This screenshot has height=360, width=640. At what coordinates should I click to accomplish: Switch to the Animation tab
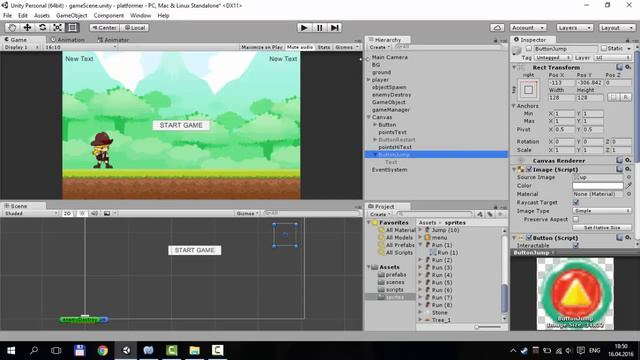tap(68, 40)
